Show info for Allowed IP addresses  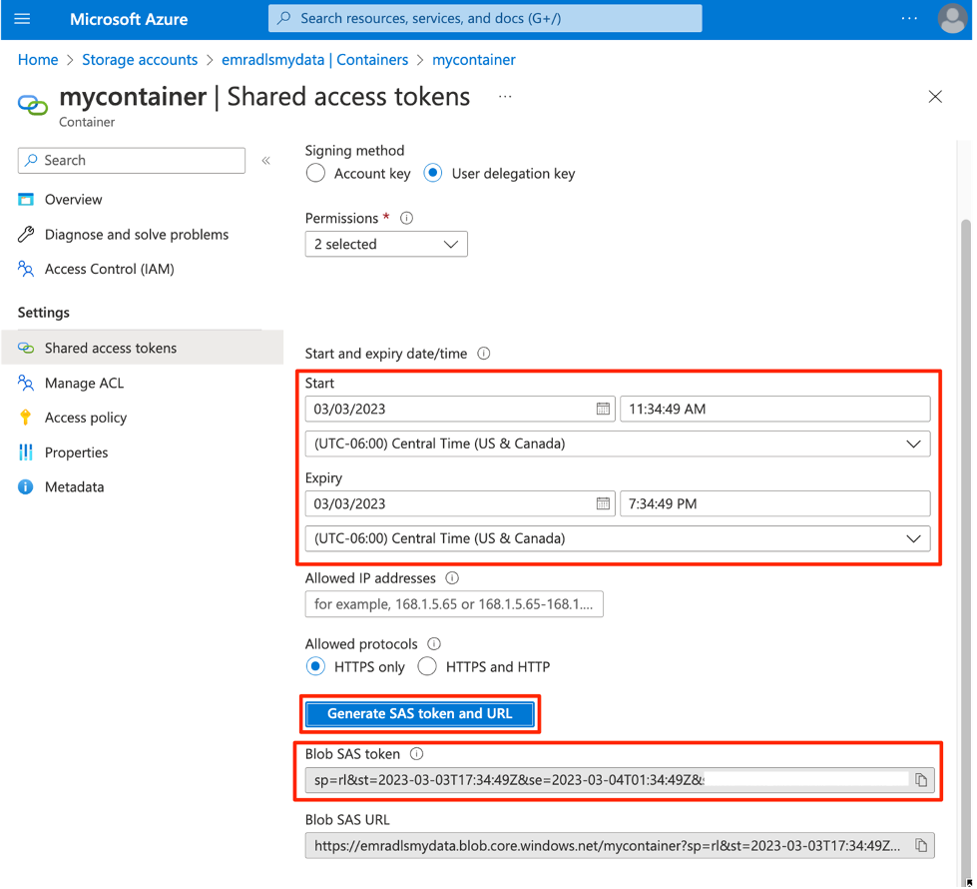(x=452, y=578)
